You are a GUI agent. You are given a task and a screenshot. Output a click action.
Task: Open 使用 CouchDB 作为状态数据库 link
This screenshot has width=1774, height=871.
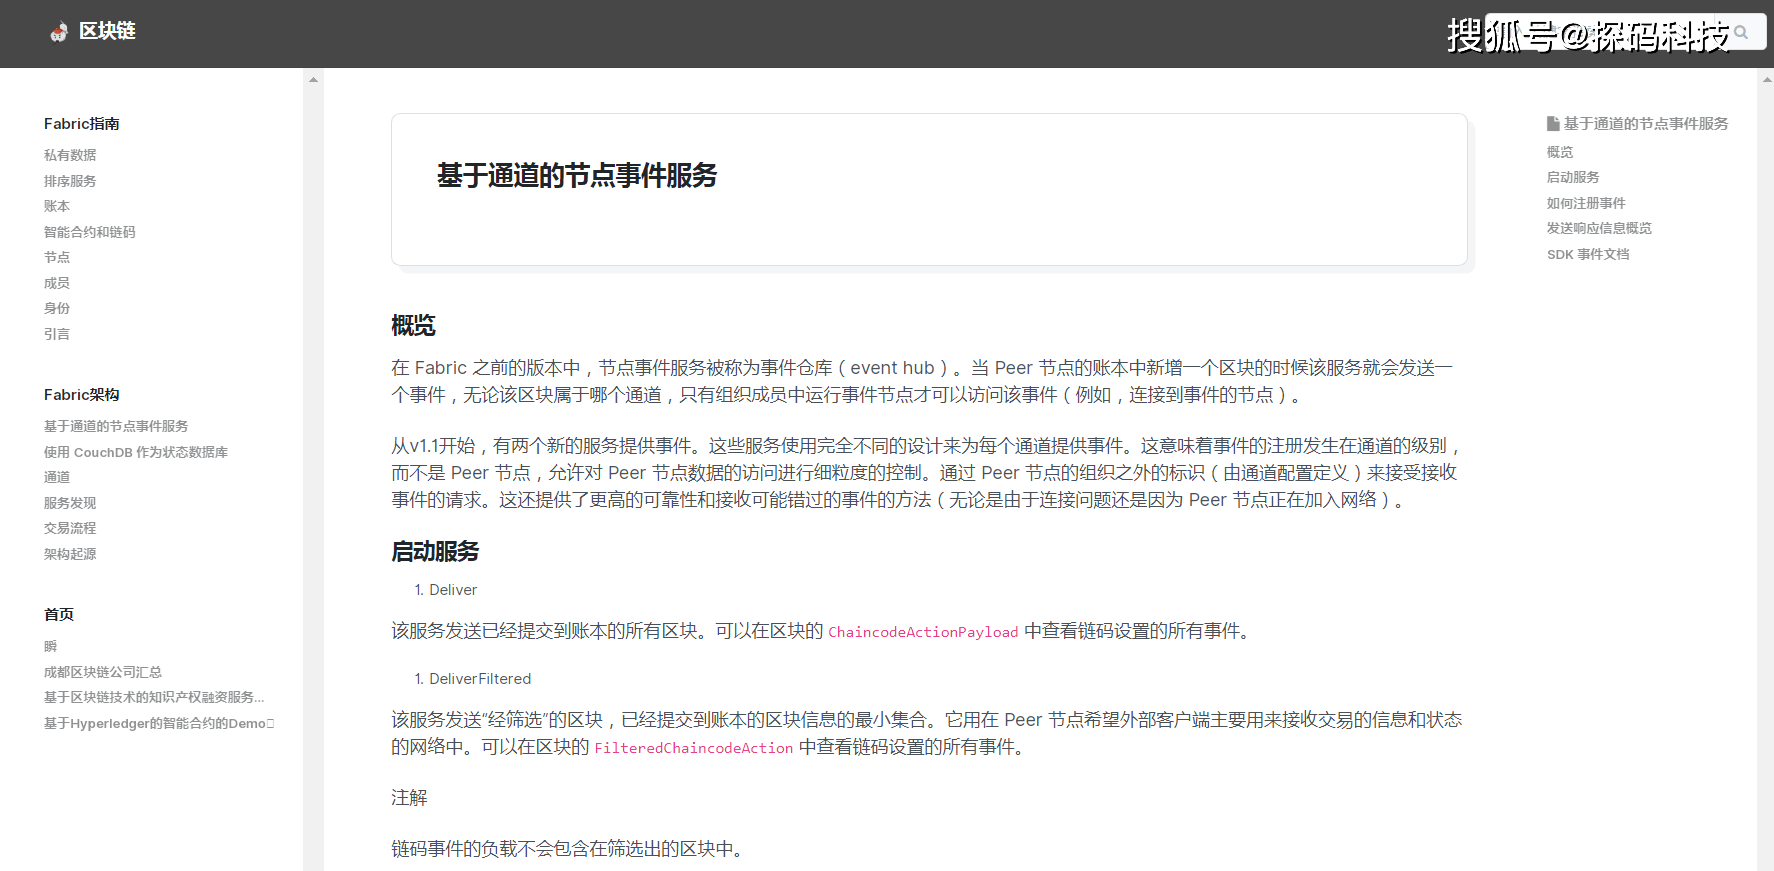point(136,452)
